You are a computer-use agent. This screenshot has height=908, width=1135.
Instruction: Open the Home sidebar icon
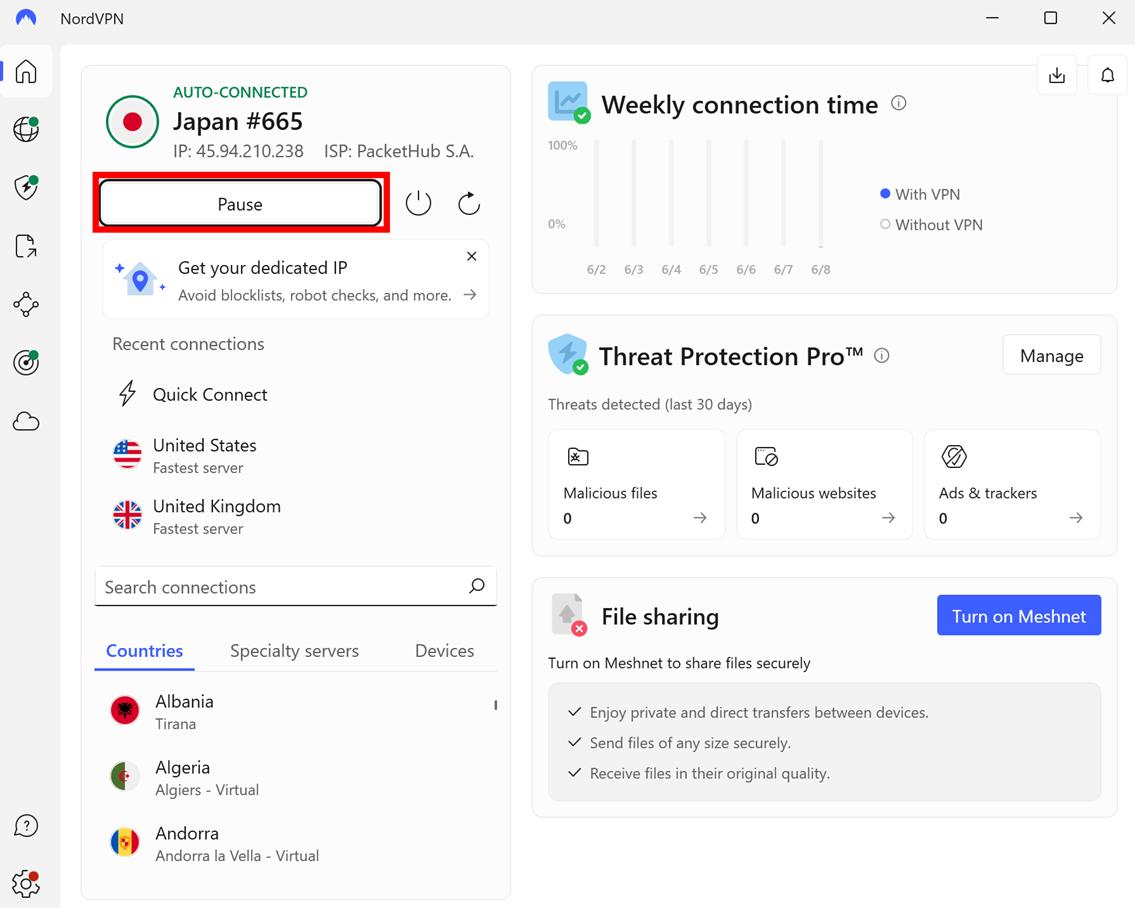click(26, 71)
